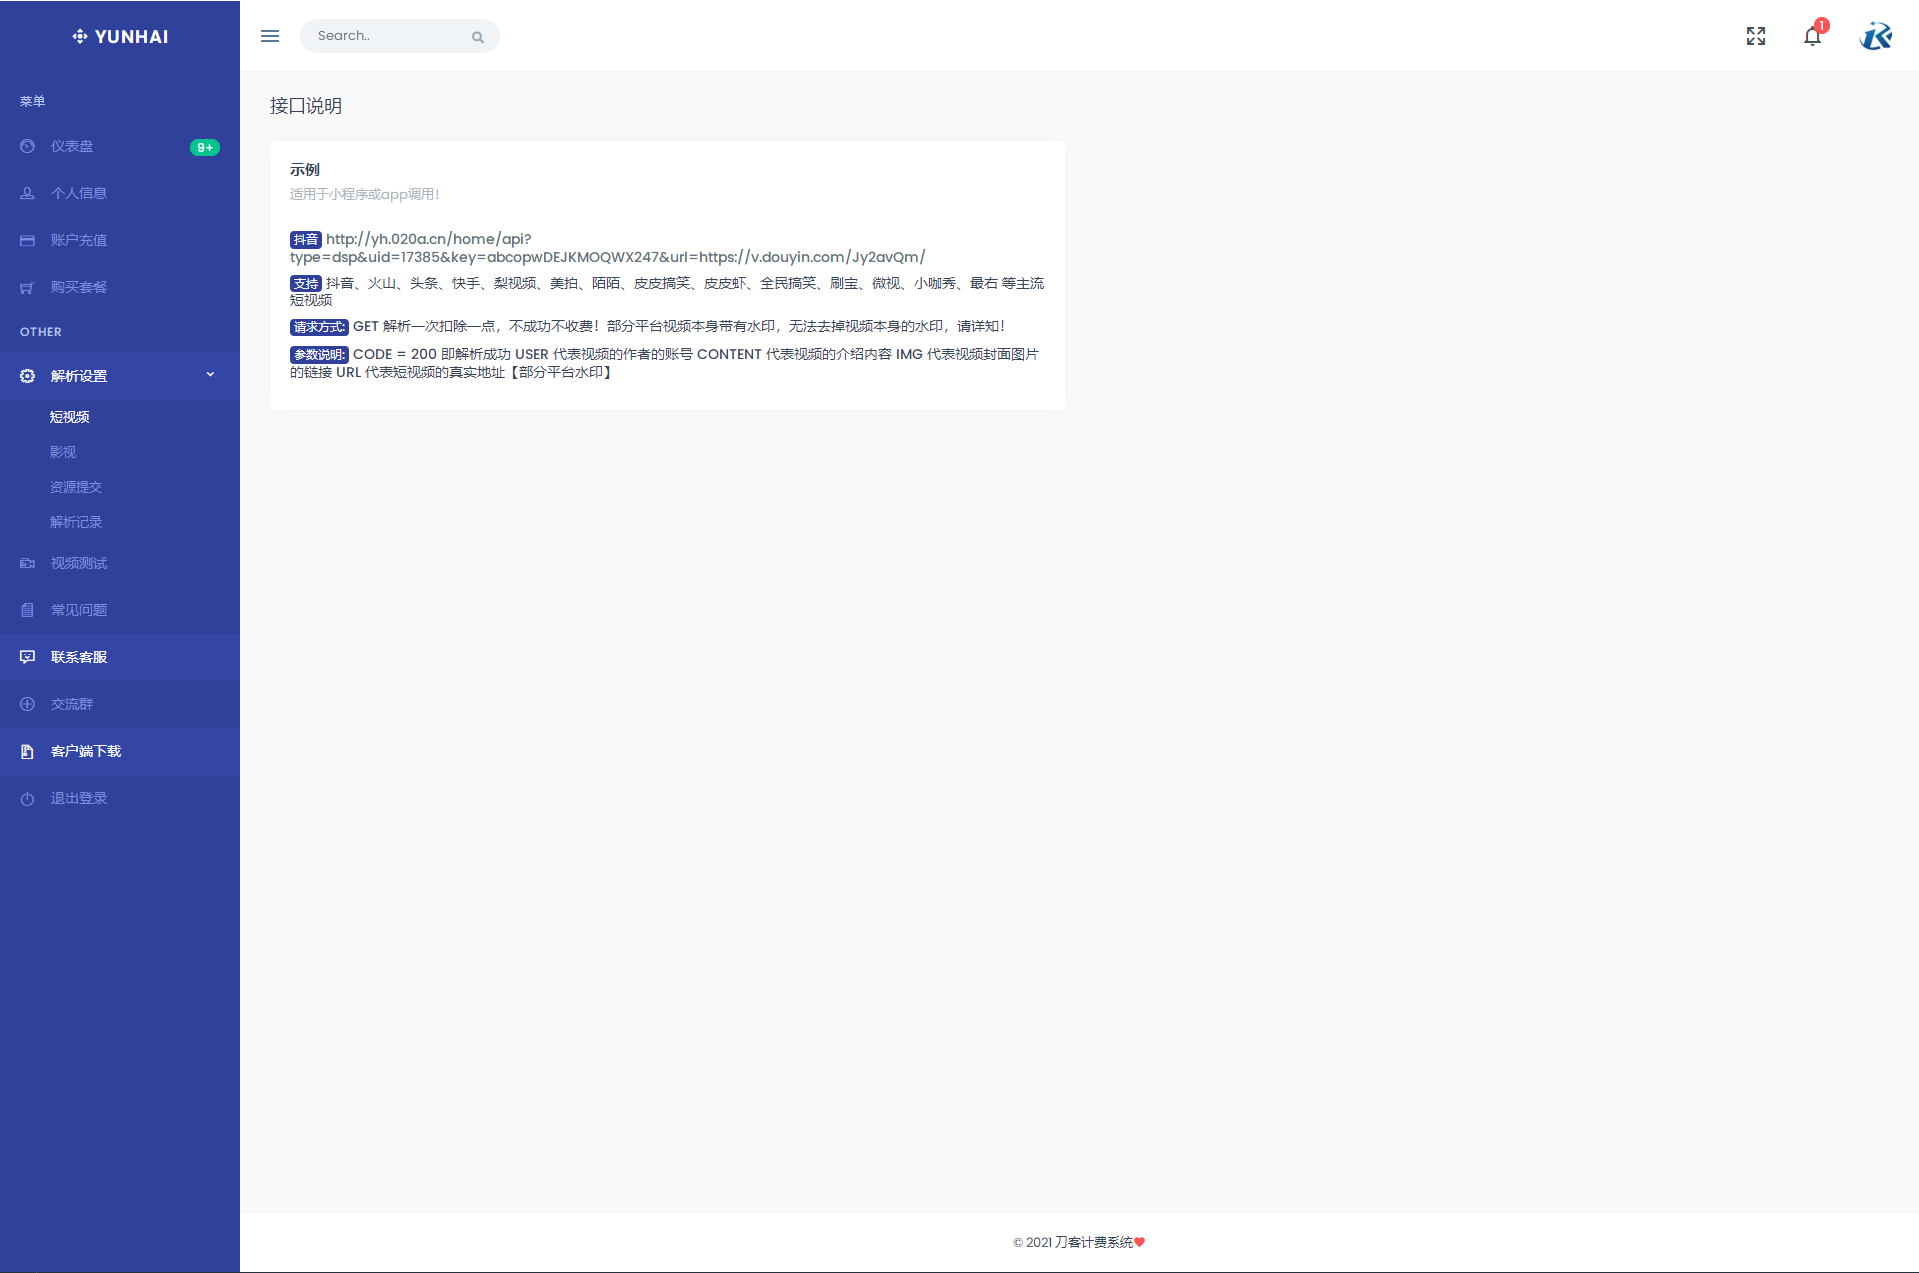Open 仪表盘 dashboard menu item
Viewport: 1919px width, 1273px height.
click(72, 146)
